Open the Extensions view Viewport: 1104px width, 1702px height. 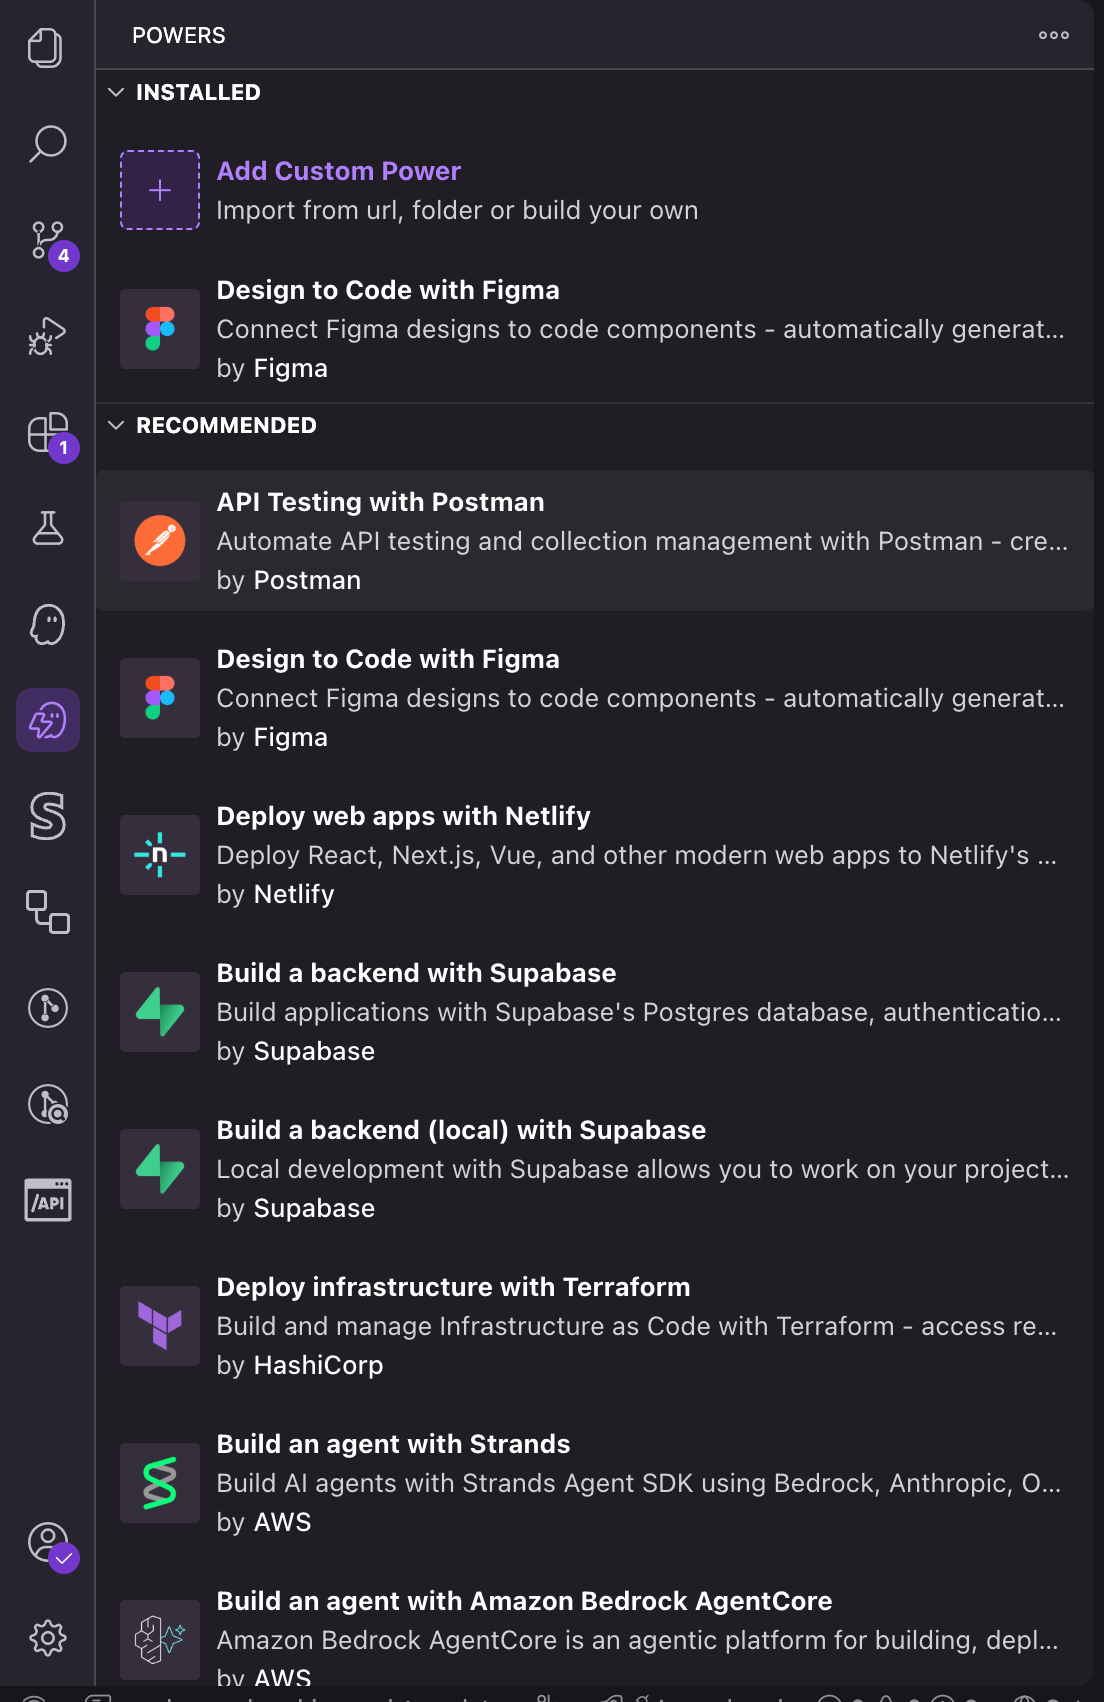click(47, 433)
